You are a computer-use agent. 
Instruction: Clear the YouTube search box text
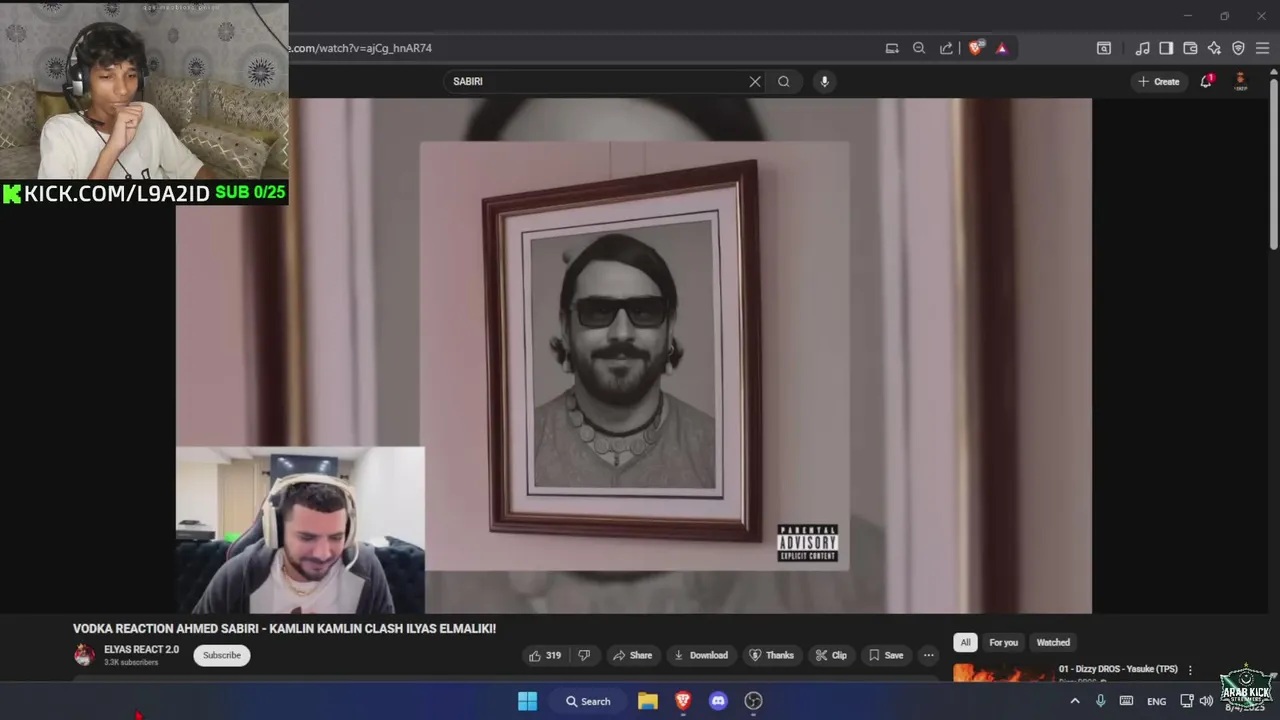(755, 82)
